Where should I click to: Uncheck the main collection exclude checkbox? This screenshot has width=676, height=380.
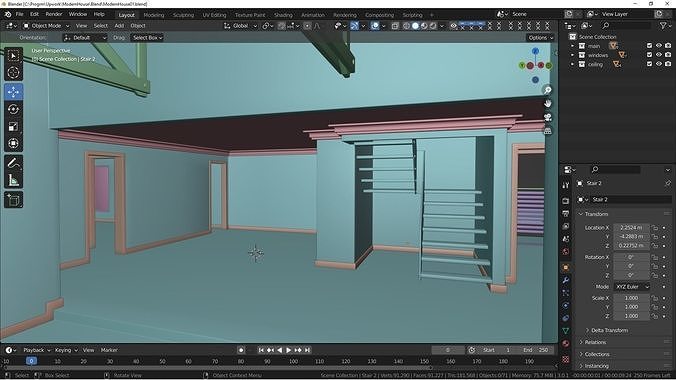point(649,46)
